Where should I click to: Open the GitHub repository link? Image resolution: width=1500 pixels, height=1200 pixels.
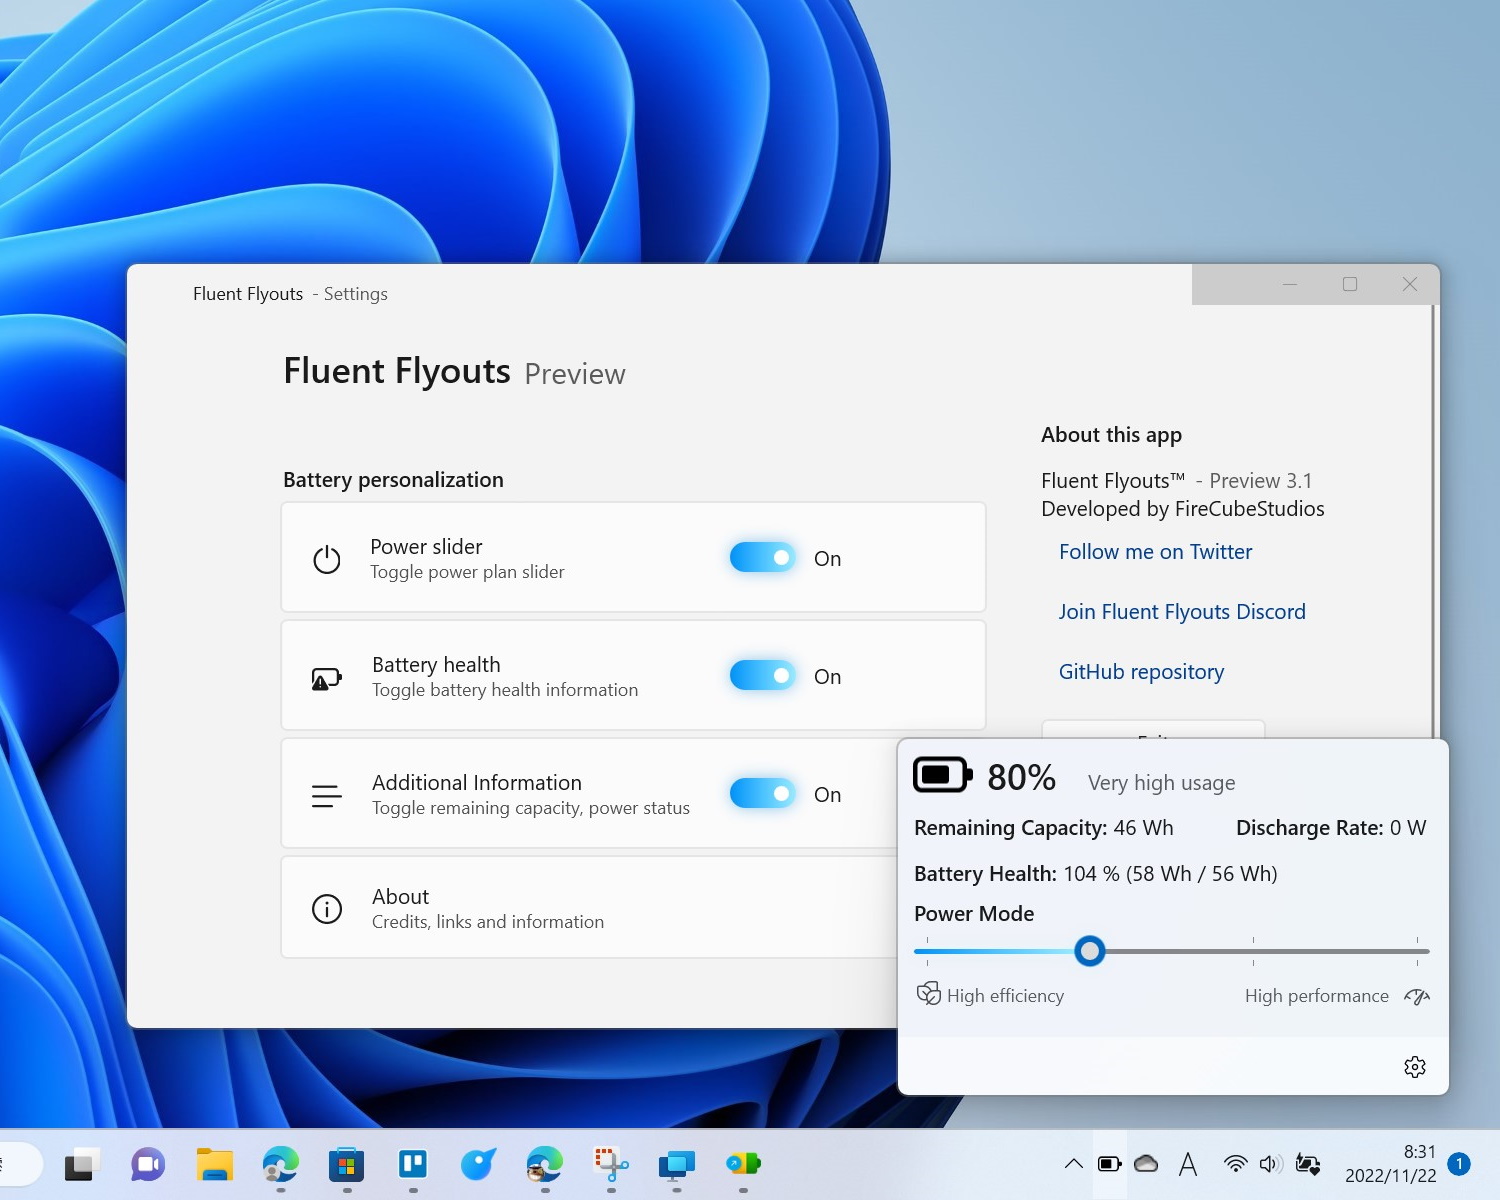click(1141, 672)
